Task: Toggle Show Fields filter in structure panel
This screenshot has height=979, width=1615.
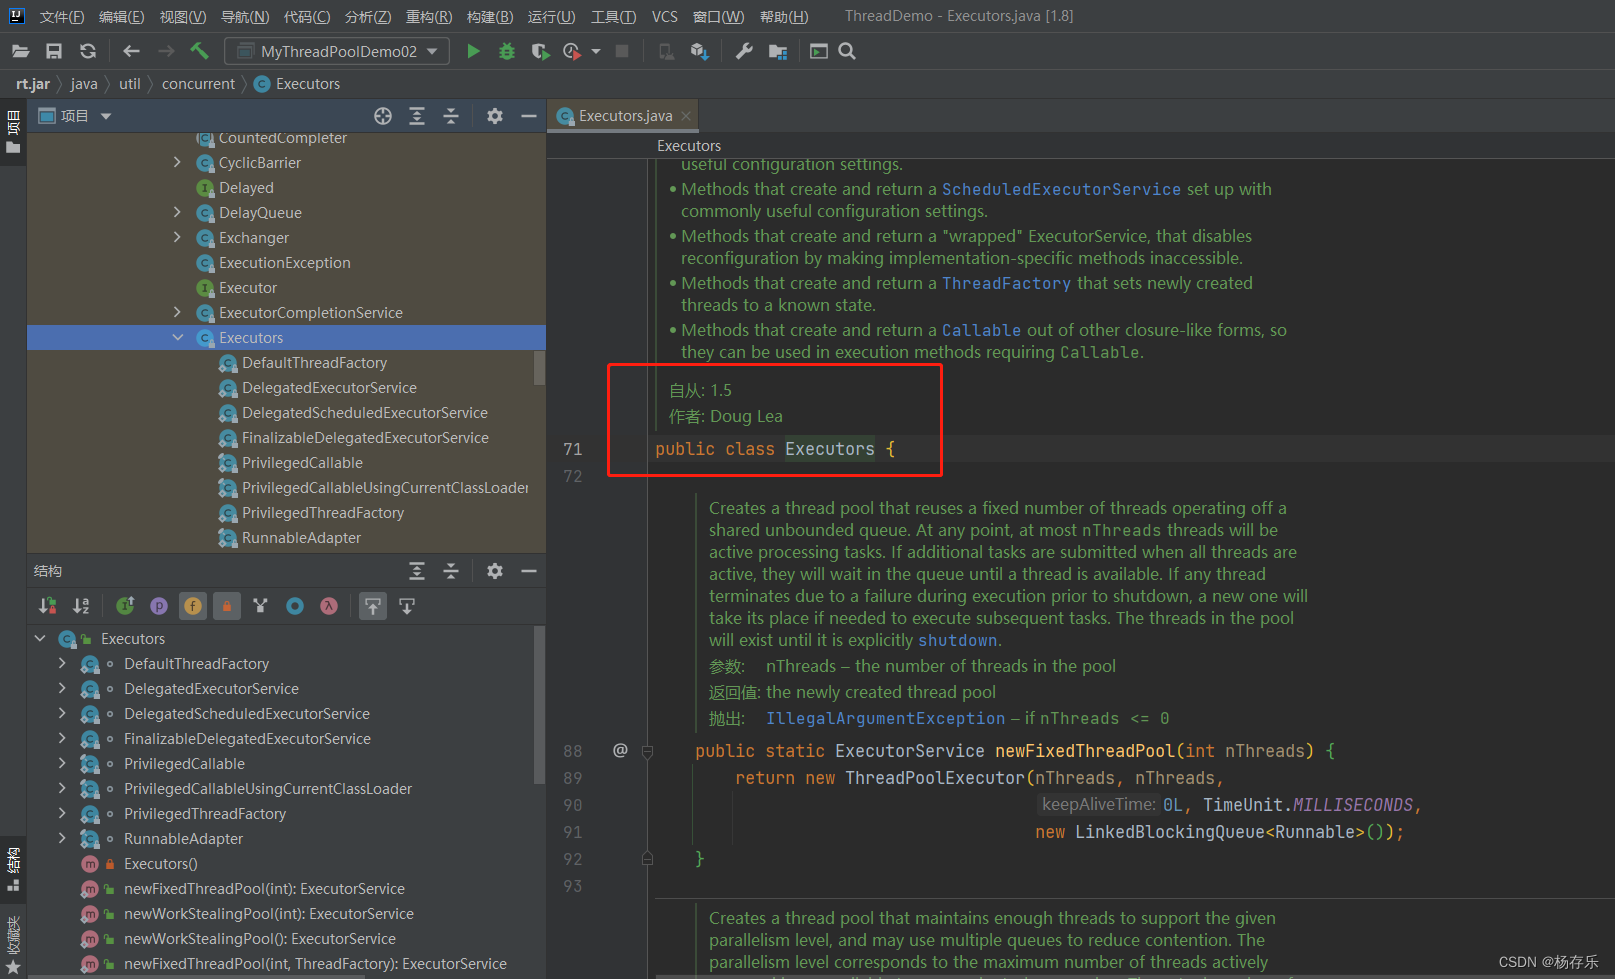Action: coord(193,606)
